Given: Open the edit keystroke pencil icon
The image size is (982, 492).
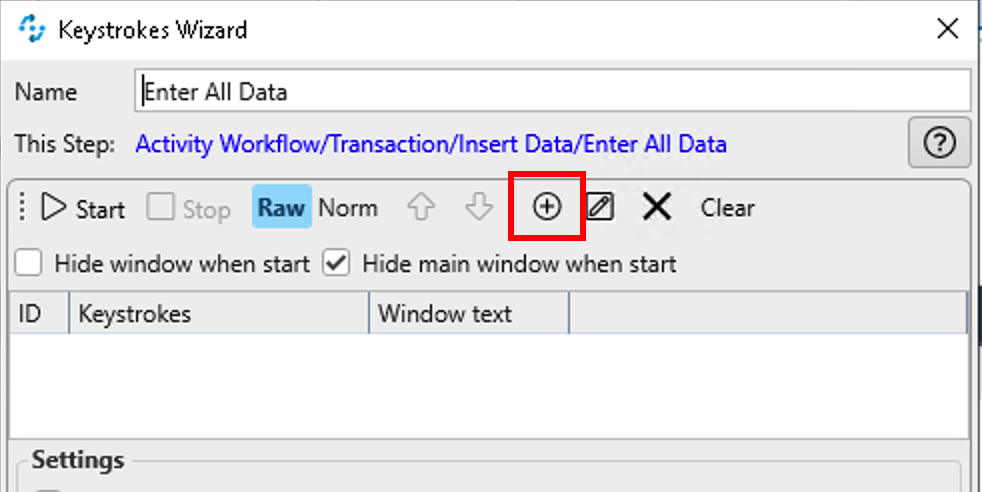Looking at the screenshot, I should click(600, 207).
